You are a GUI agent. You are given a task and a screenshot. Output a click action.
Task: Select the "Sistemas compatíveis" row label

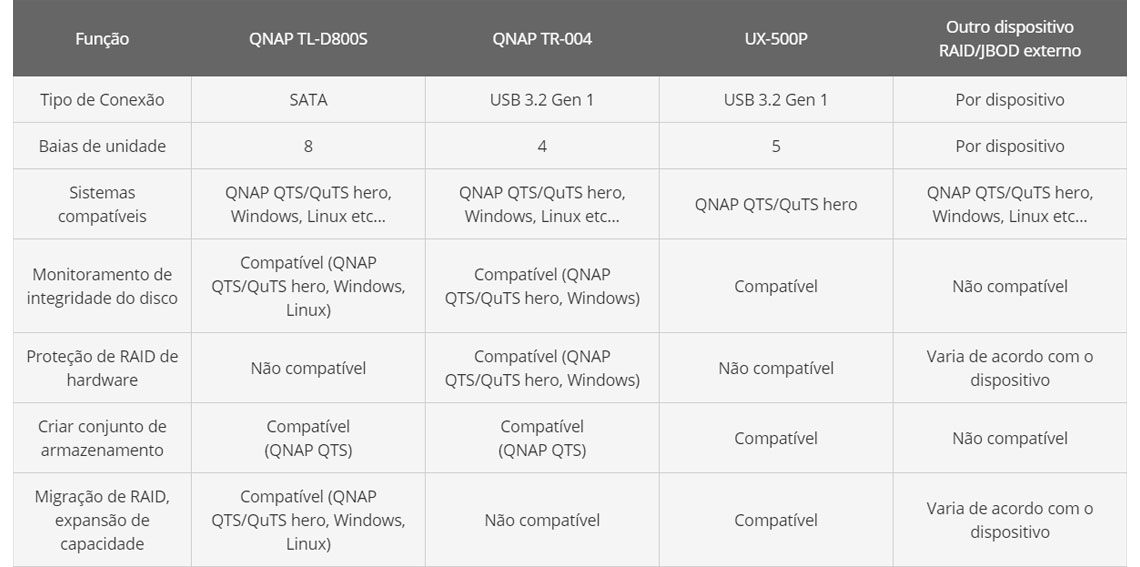[x=102, y=204]
